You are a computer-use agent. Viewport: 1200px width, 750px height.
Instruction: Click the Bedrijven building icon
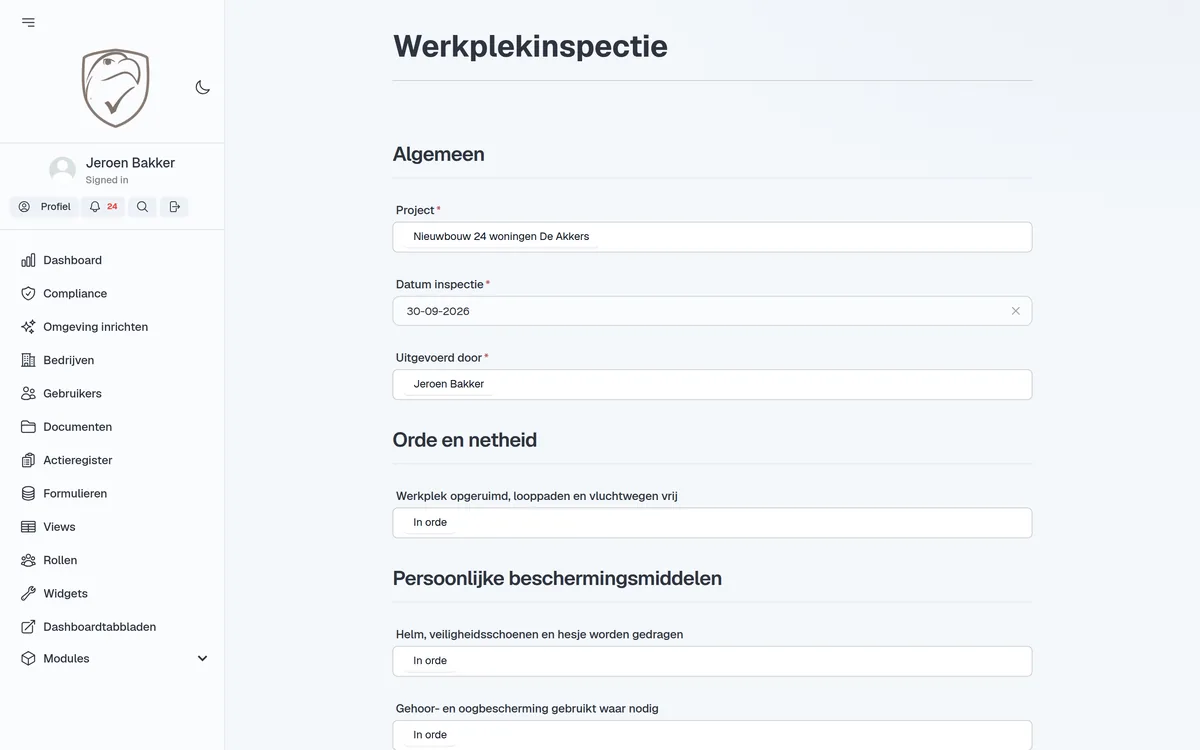[28, 360]
